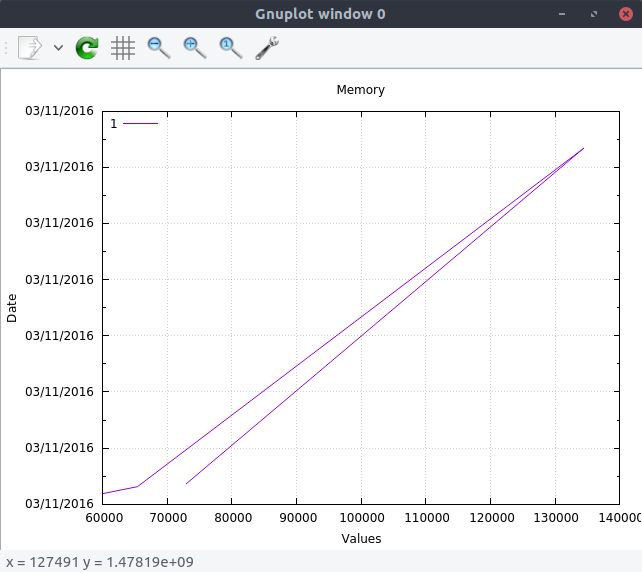Toggle the grid display icon
The height and width of the screenshot is (572, 642).
pyautogui.click(x=122, y=48)
